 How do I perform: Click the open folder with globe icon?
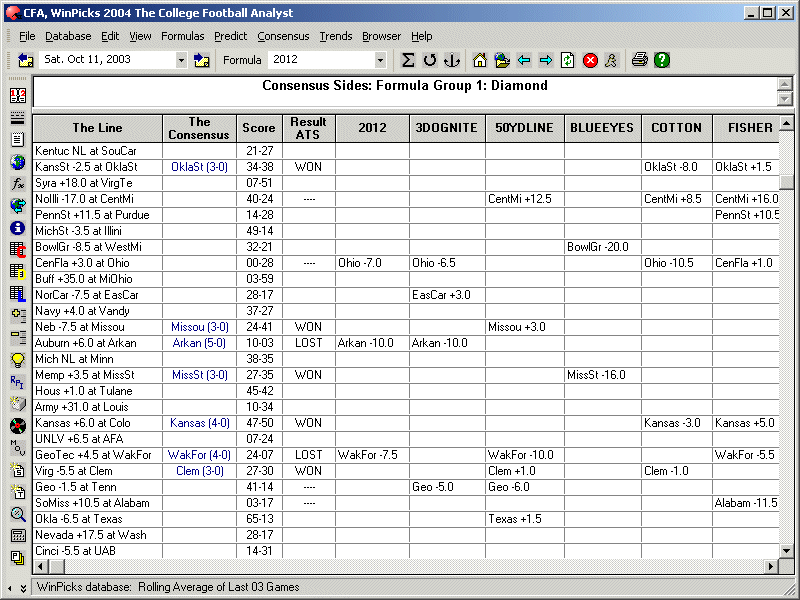502,60
